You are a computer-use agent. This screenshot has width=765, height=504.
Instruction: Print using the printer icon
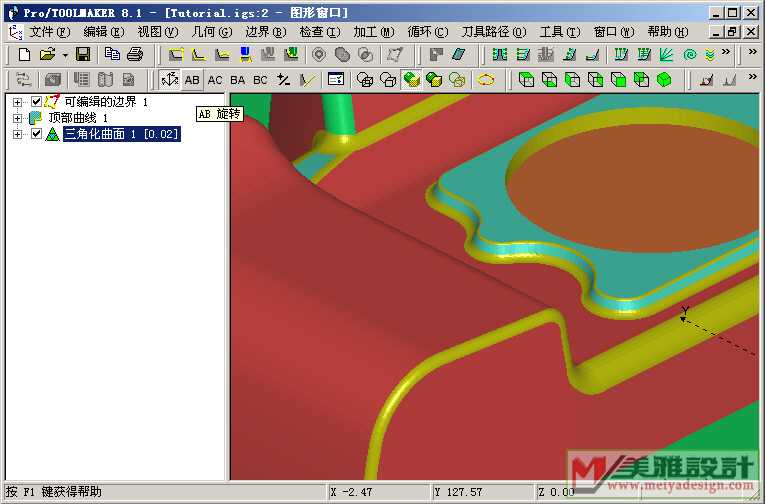click(x=135, y=54)
